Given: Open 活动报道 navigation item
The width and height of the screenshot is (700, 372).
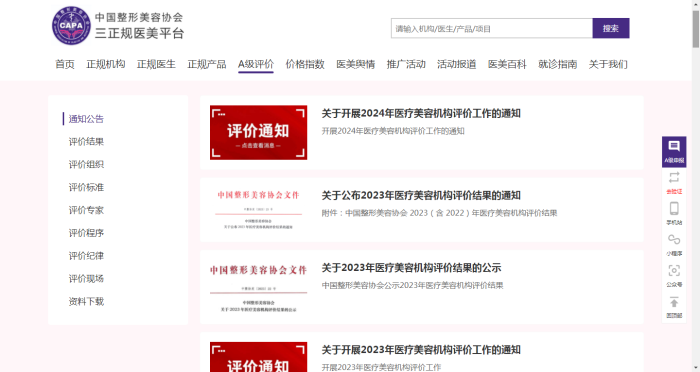Looking at the screenshot, I should [x=456, y=64].
